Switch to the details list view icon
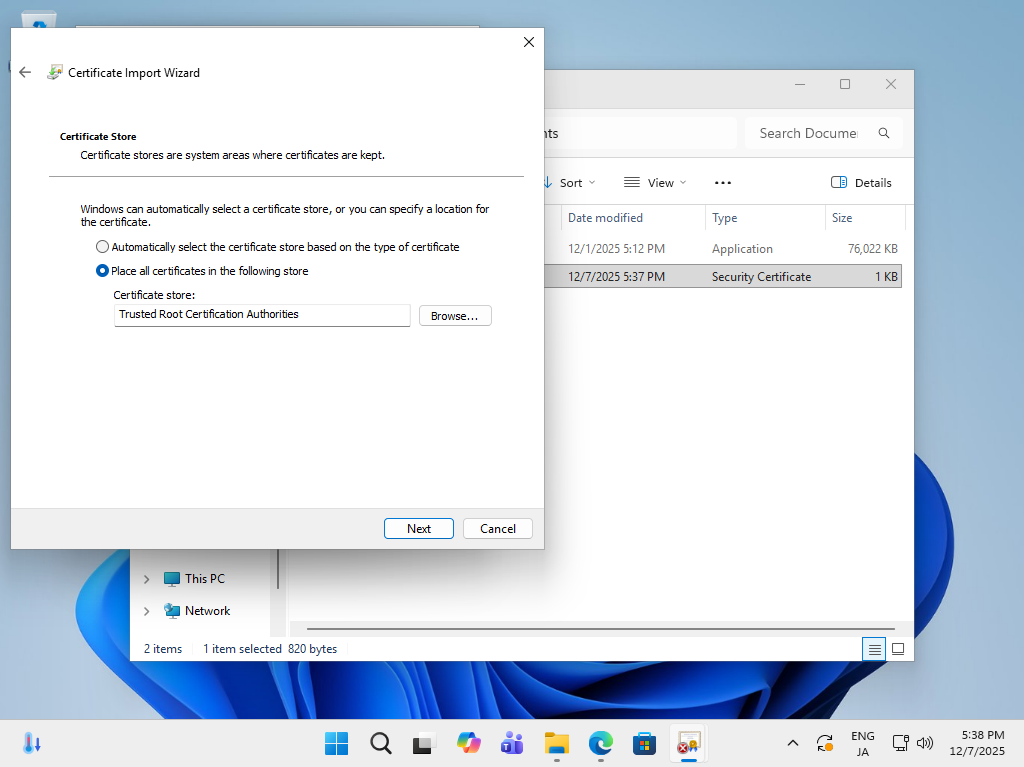Image resolution: width=1024 pixels, height=767 pixels. (x=874, y=649)
